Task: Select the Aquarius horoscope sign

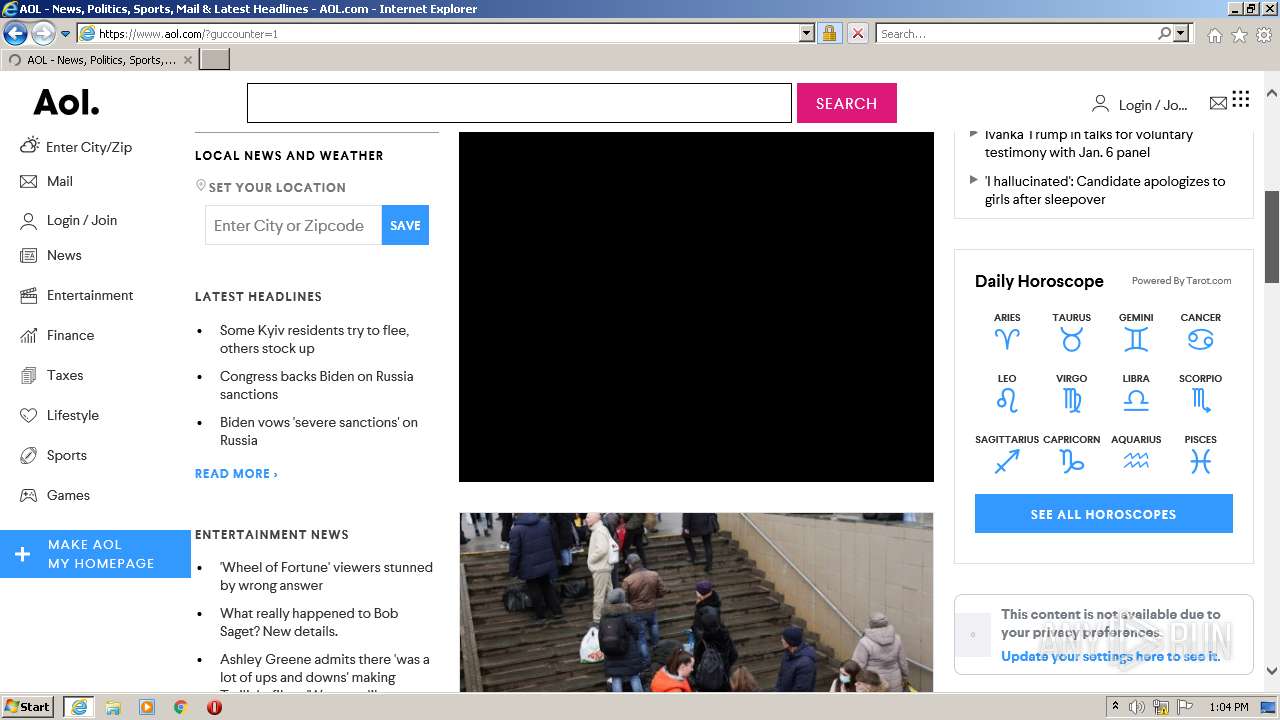Action: point(1136,454)
